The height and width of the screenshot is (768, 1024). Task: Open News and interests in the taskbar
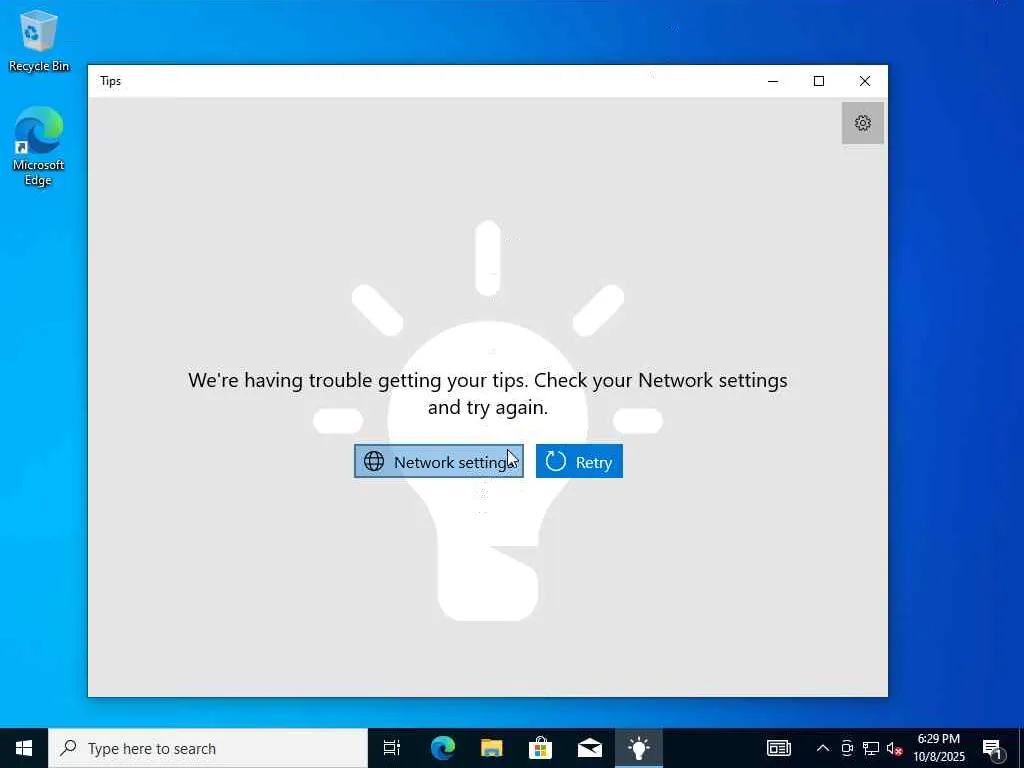point(778,748)
